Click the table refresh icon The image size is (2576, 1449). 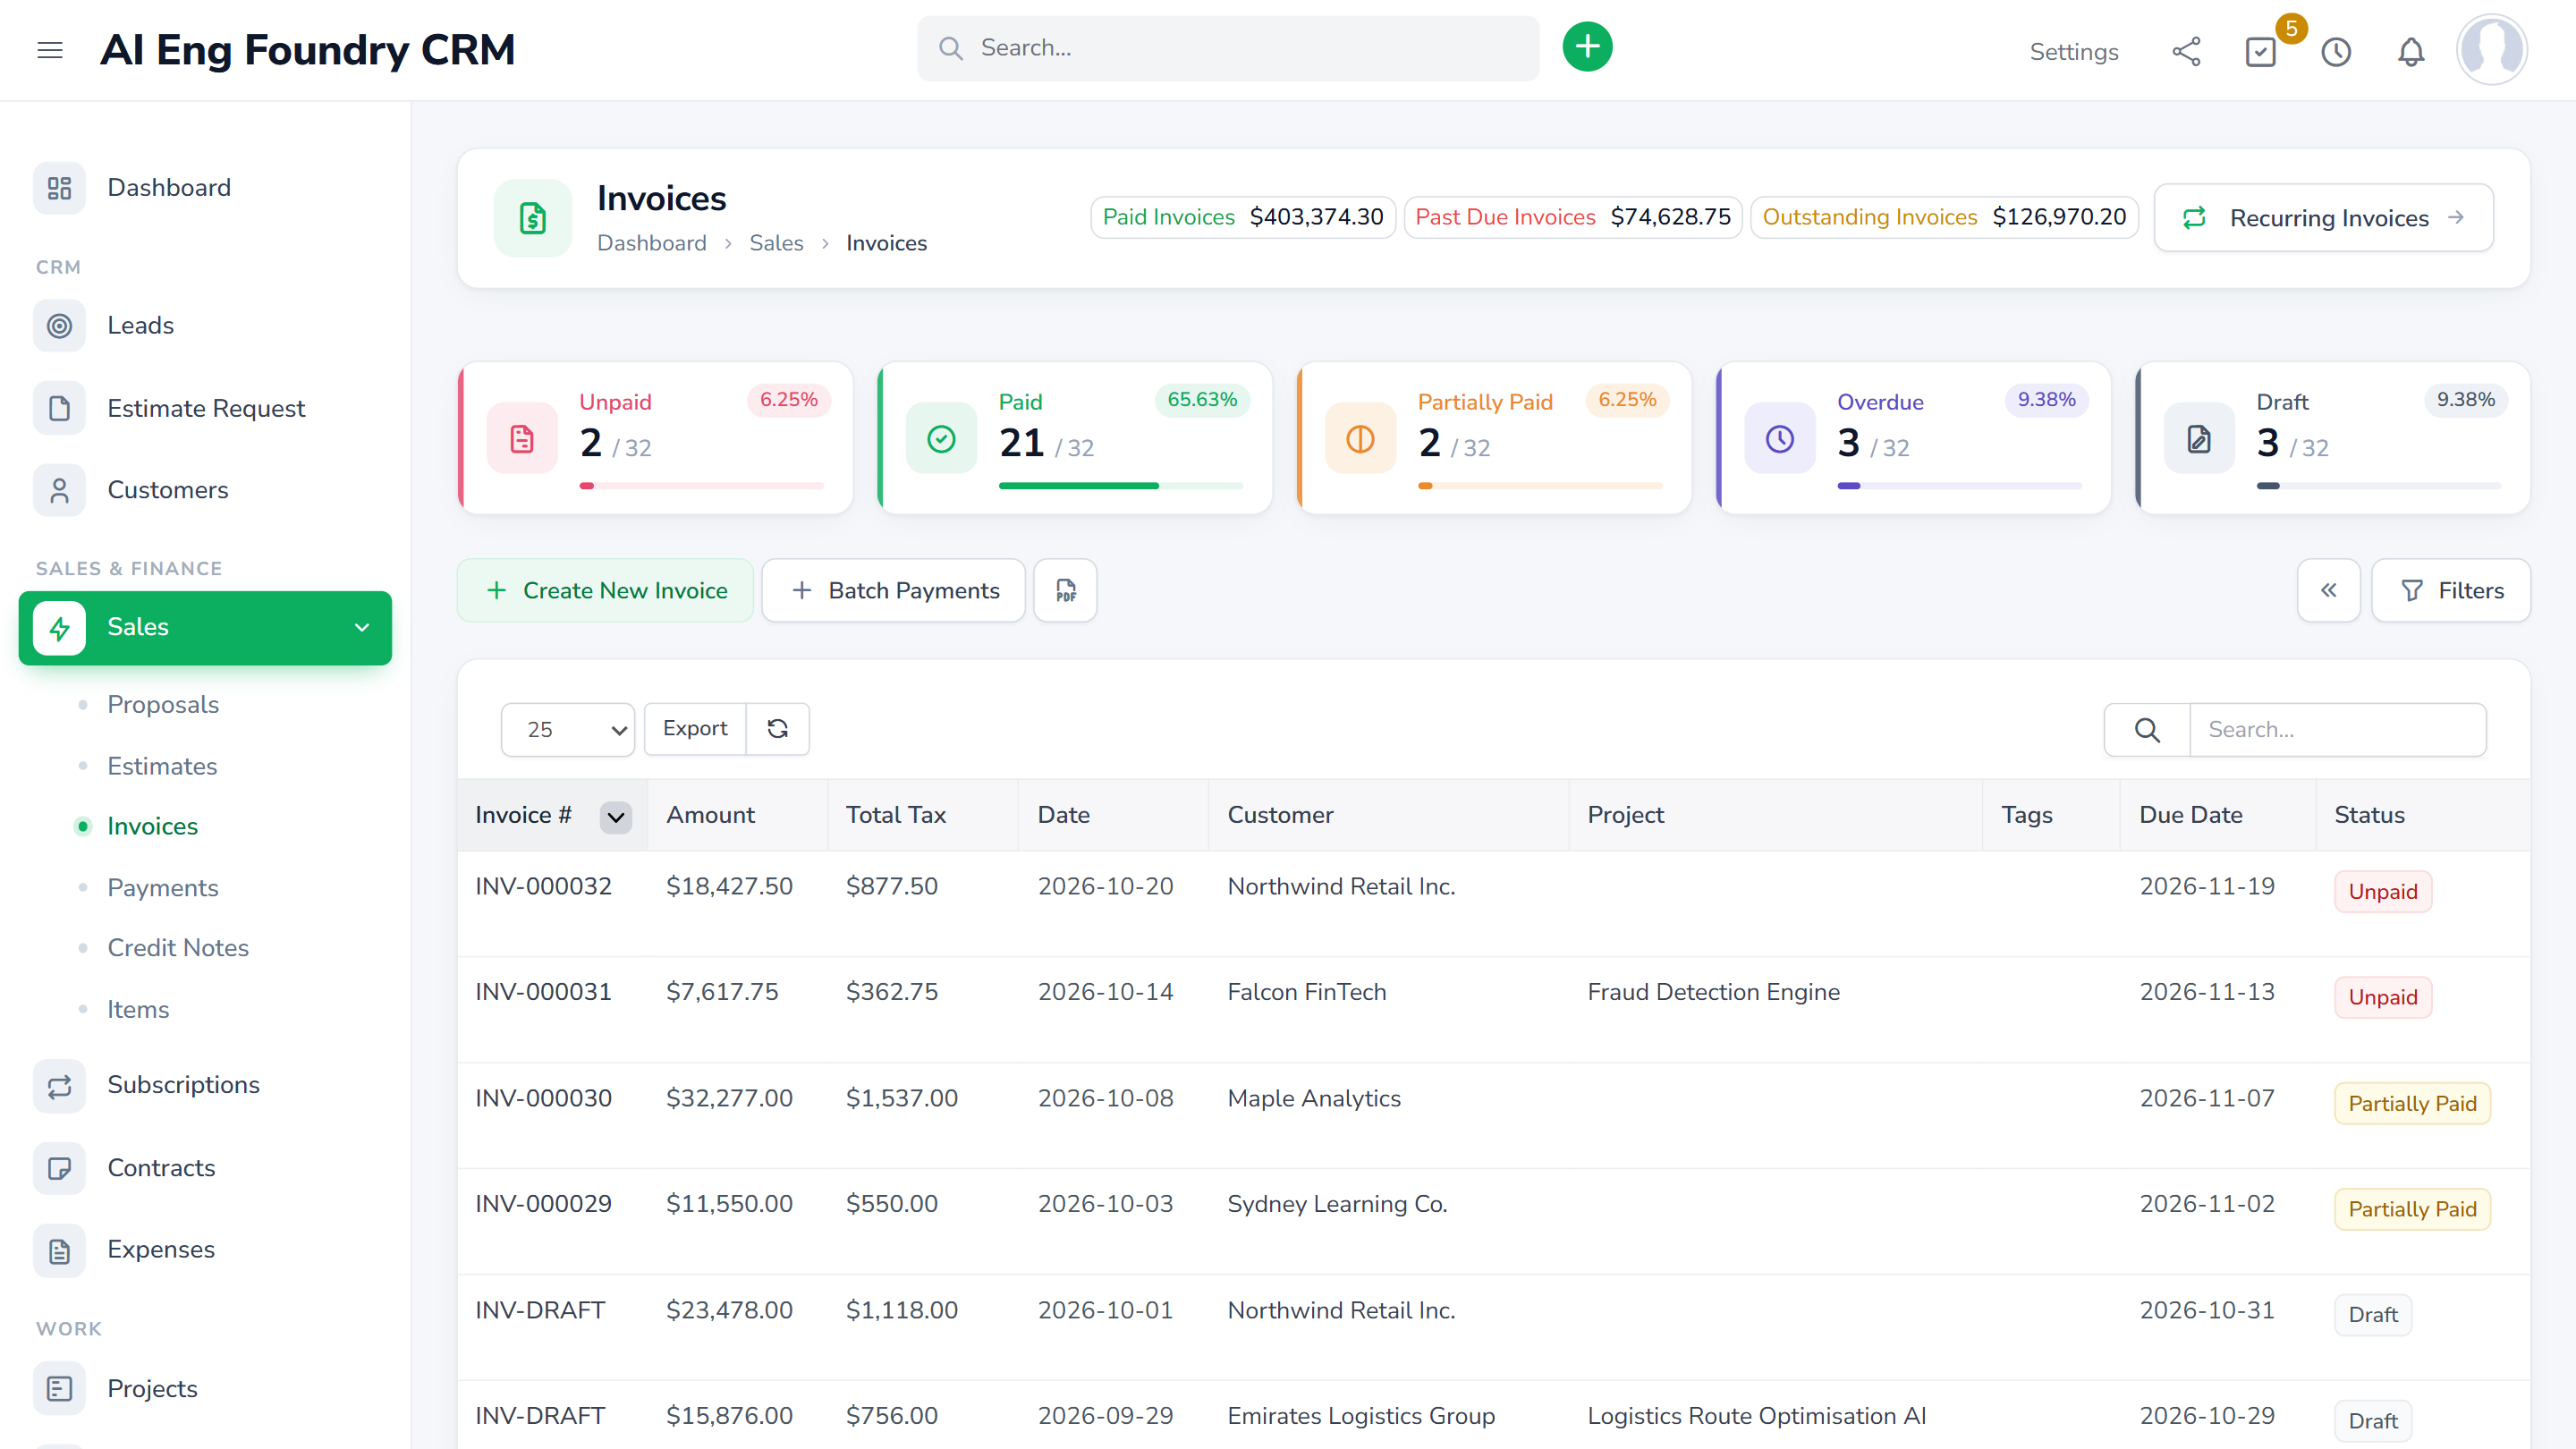[x=778, y=729]
